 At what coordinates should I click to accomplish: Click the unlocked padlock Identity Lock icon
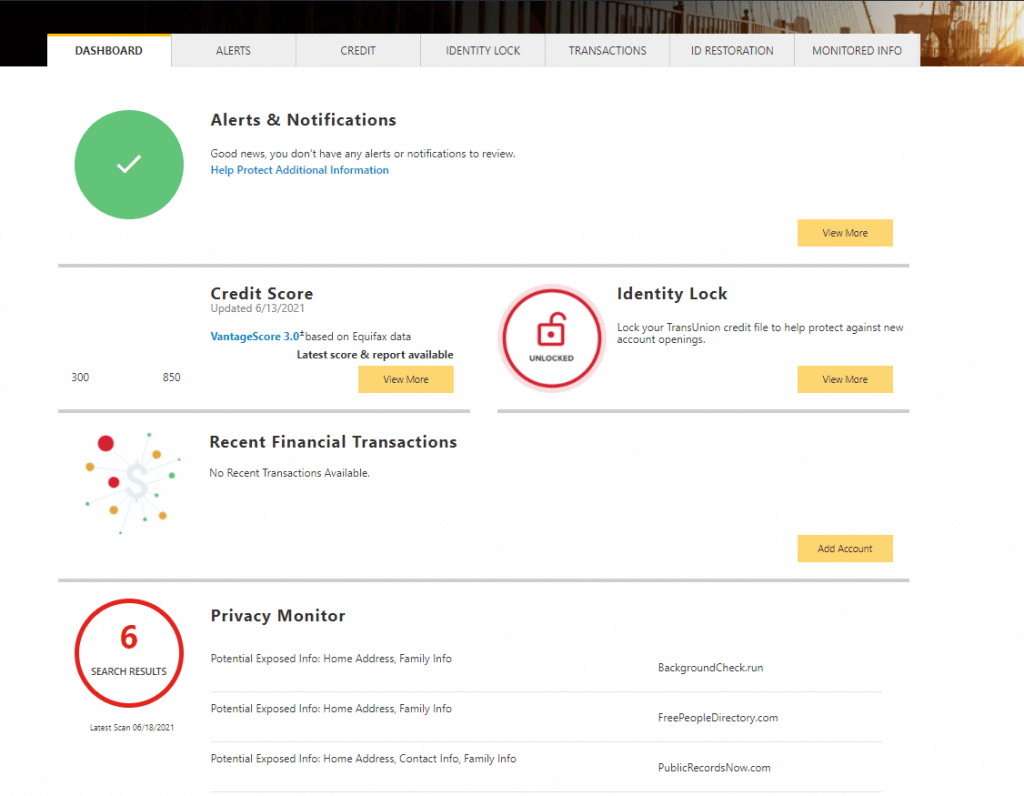coord(551,337)
